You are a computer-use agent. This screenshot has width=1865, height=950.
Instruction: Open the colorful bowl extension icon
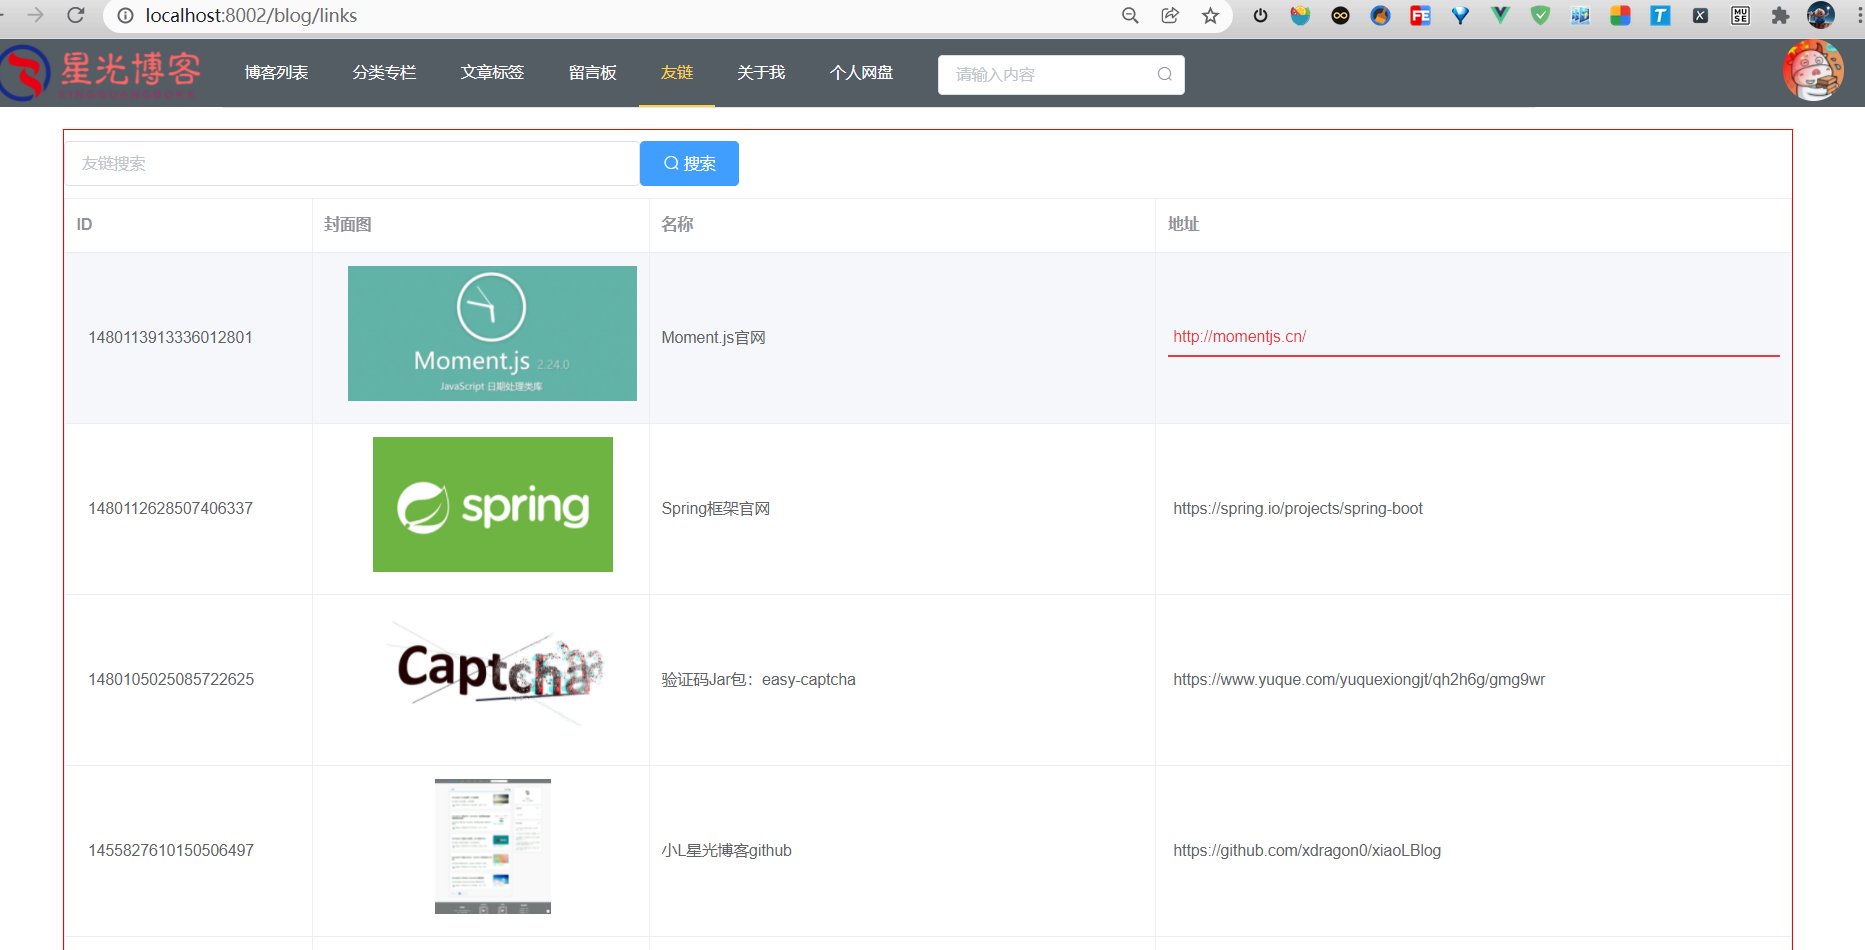[x=1300, y=15]
